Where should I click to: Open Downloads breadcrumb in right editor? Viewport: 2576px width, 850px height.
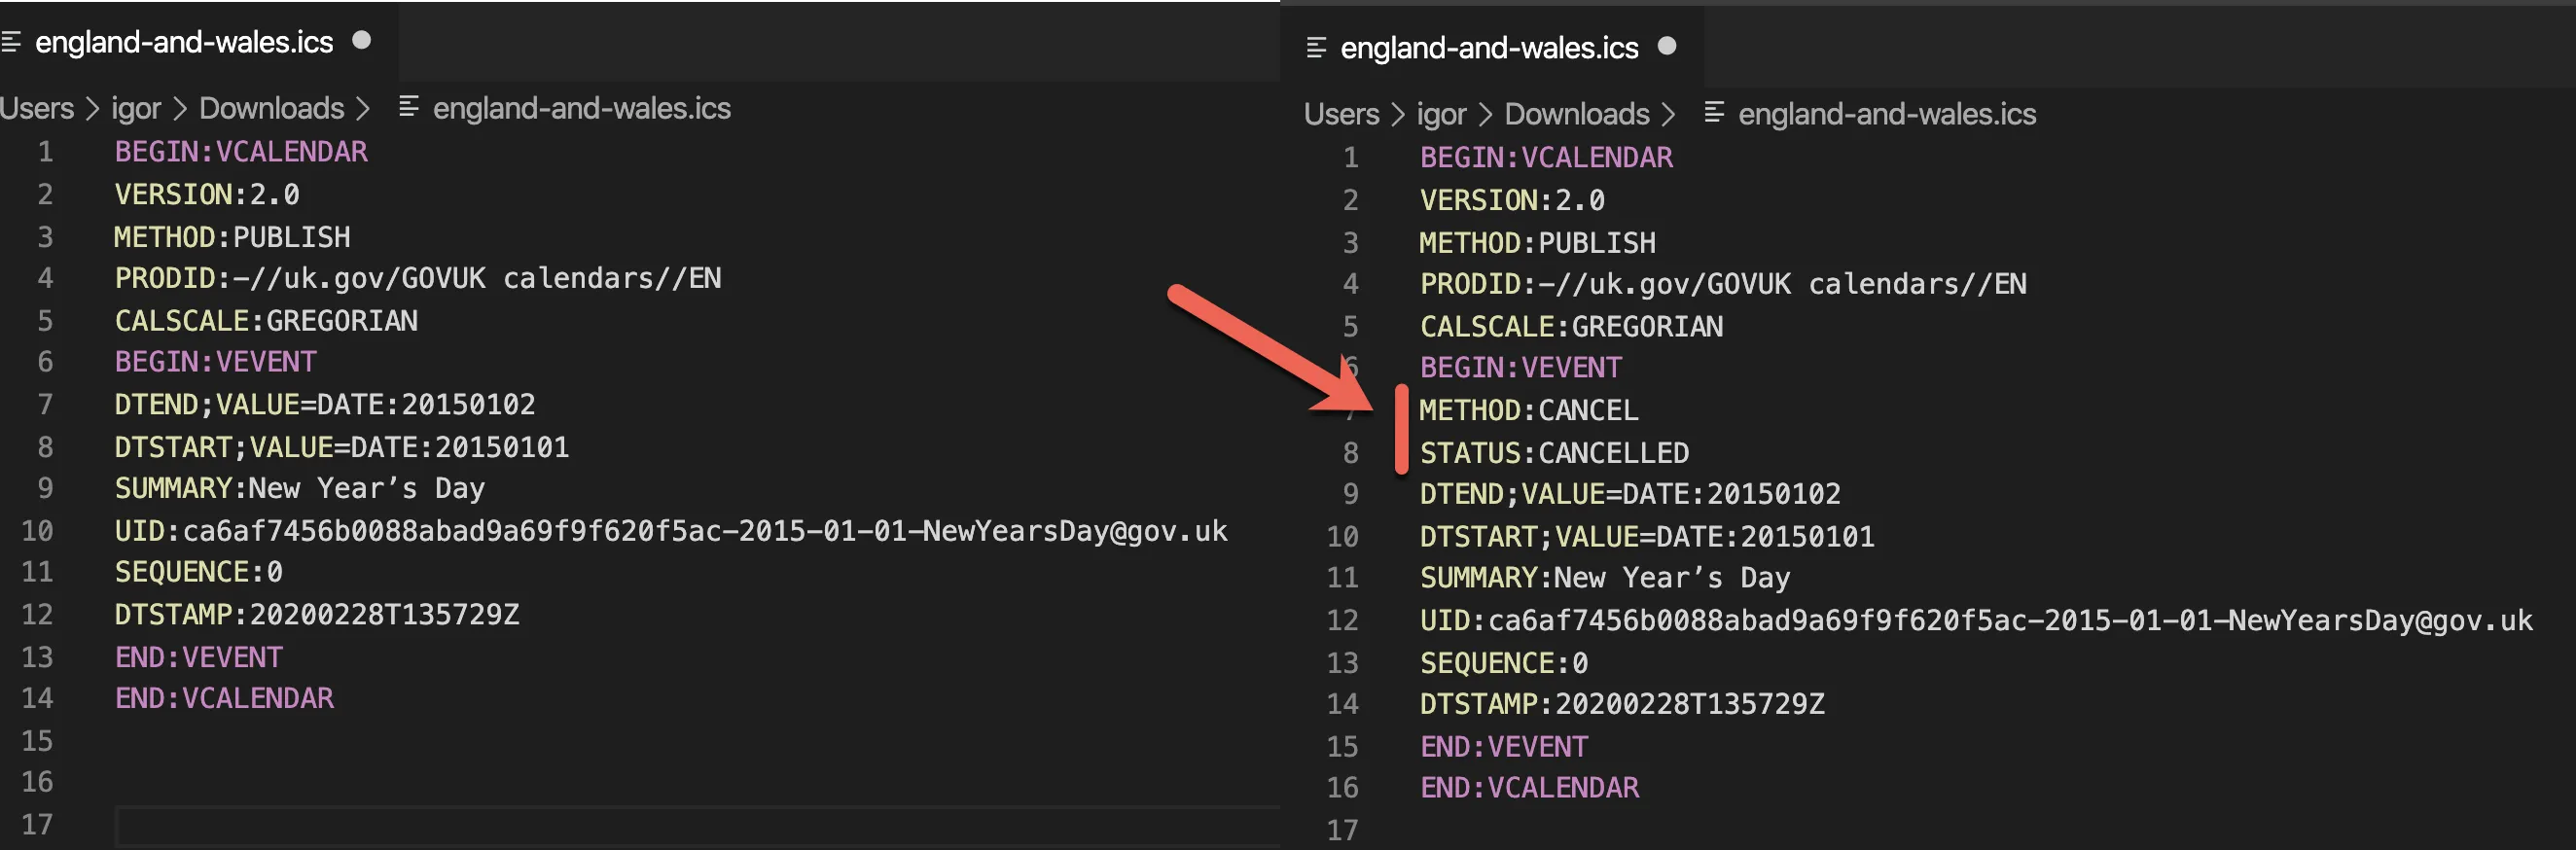1577,114
